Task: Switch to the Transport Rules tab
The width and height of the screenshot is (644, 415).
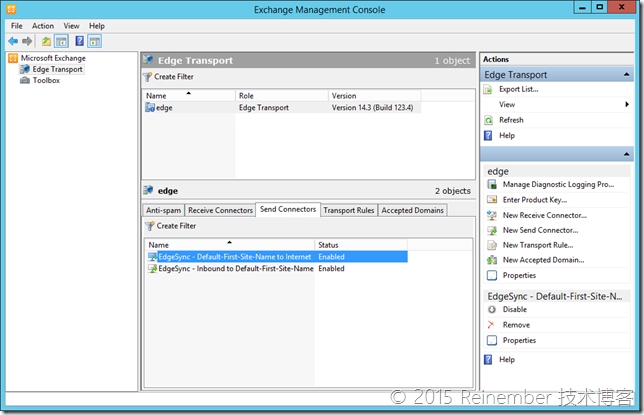Action: point(348,210)
